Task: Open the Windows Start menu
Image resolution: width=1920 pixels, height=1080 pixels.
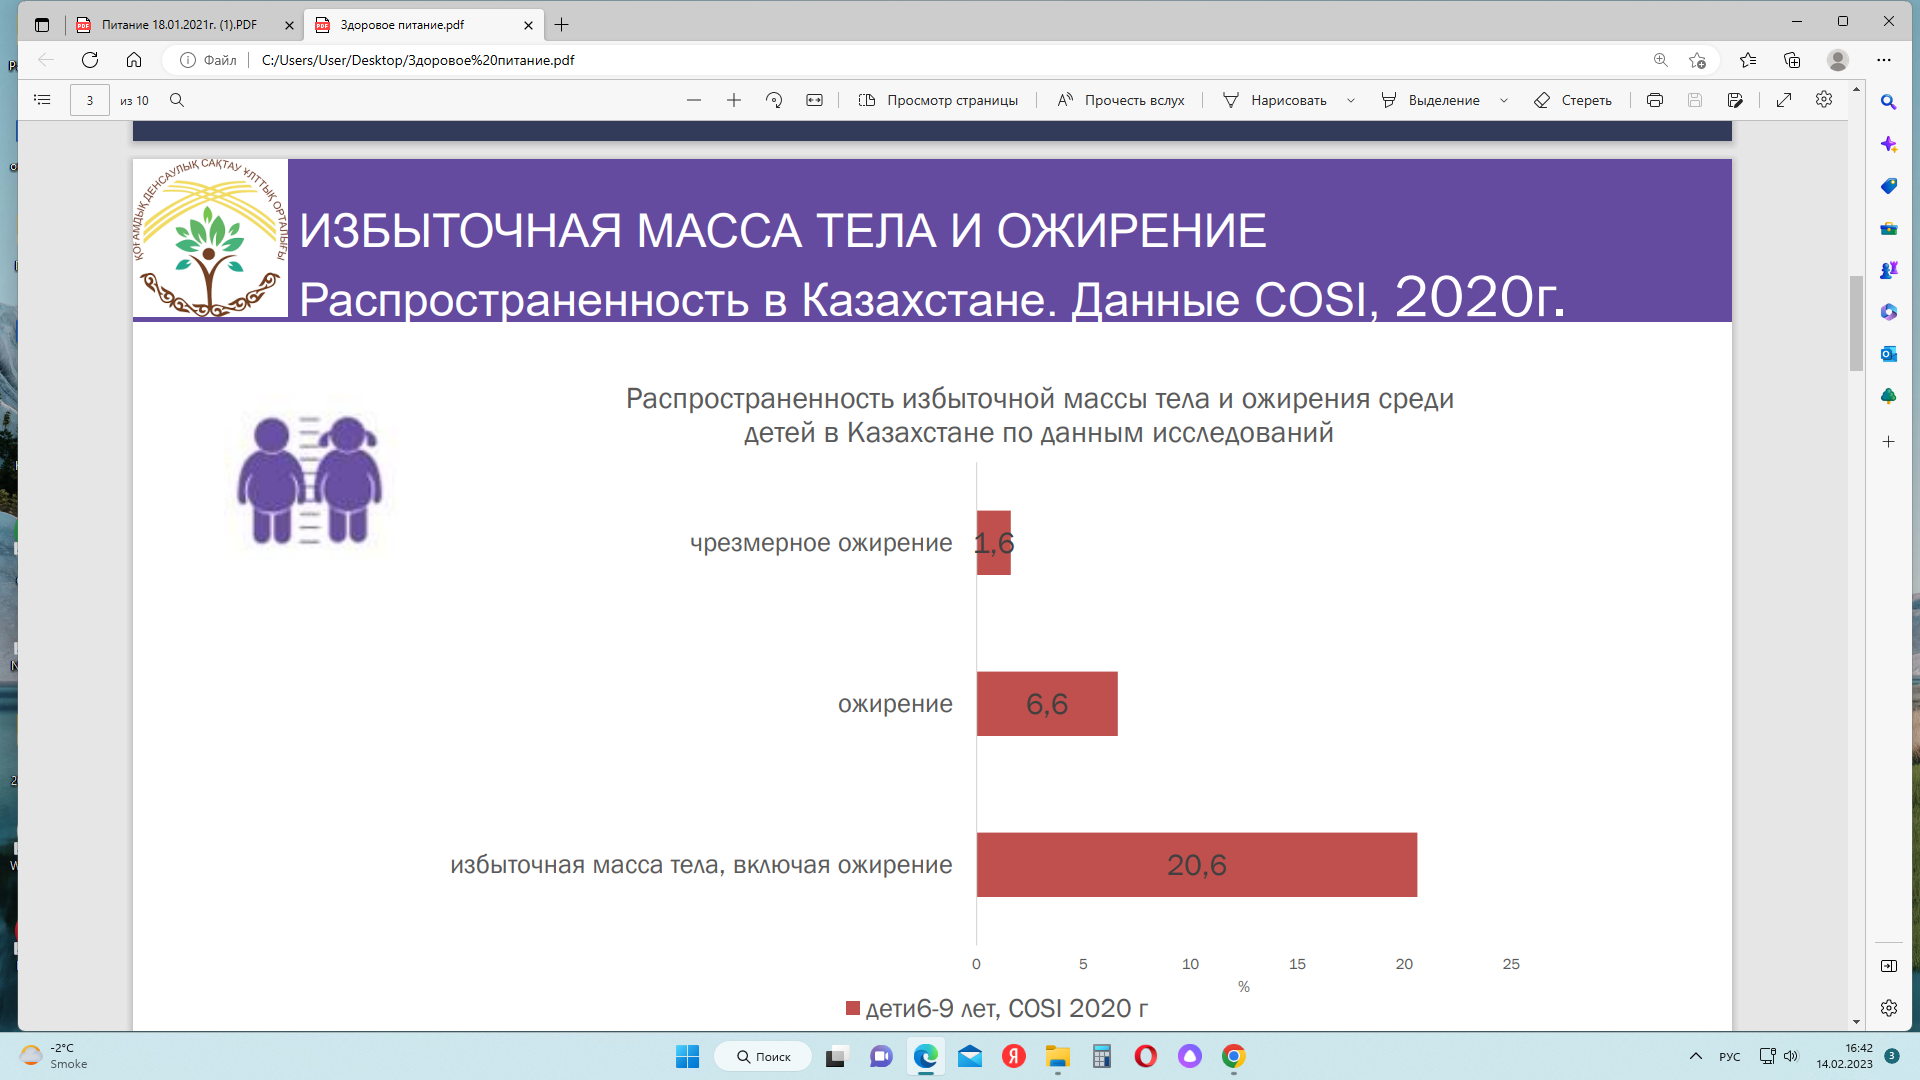Action: [688, 1056]
